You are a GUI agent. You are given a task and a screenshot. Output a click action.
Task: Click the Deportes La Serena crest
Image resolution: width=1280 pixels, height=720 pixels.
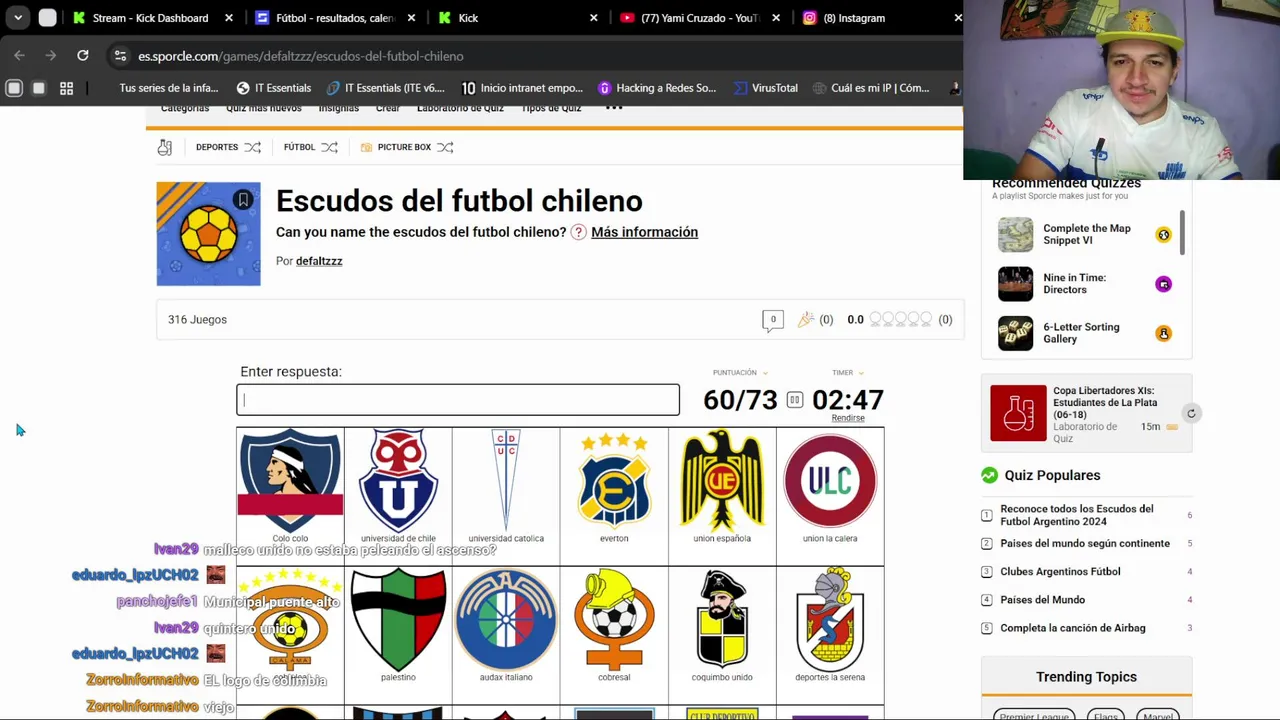coord(830,619)
